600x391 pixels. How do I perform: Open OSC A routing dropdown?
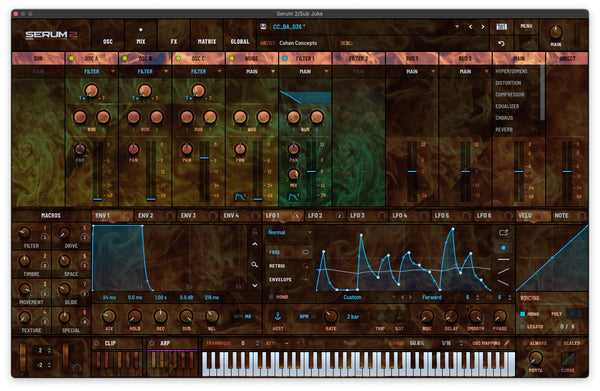tap(92, 72)
